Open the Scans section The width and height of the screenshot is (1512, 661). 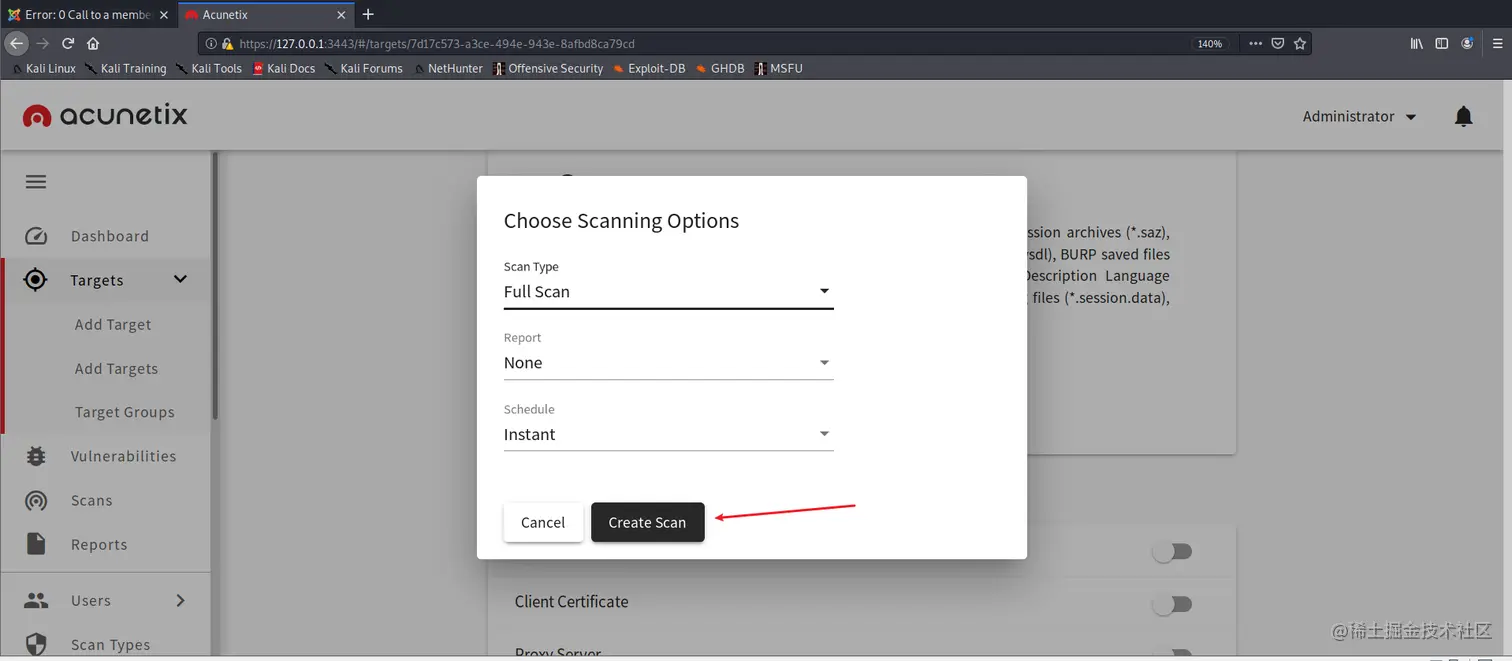(91, 500)
